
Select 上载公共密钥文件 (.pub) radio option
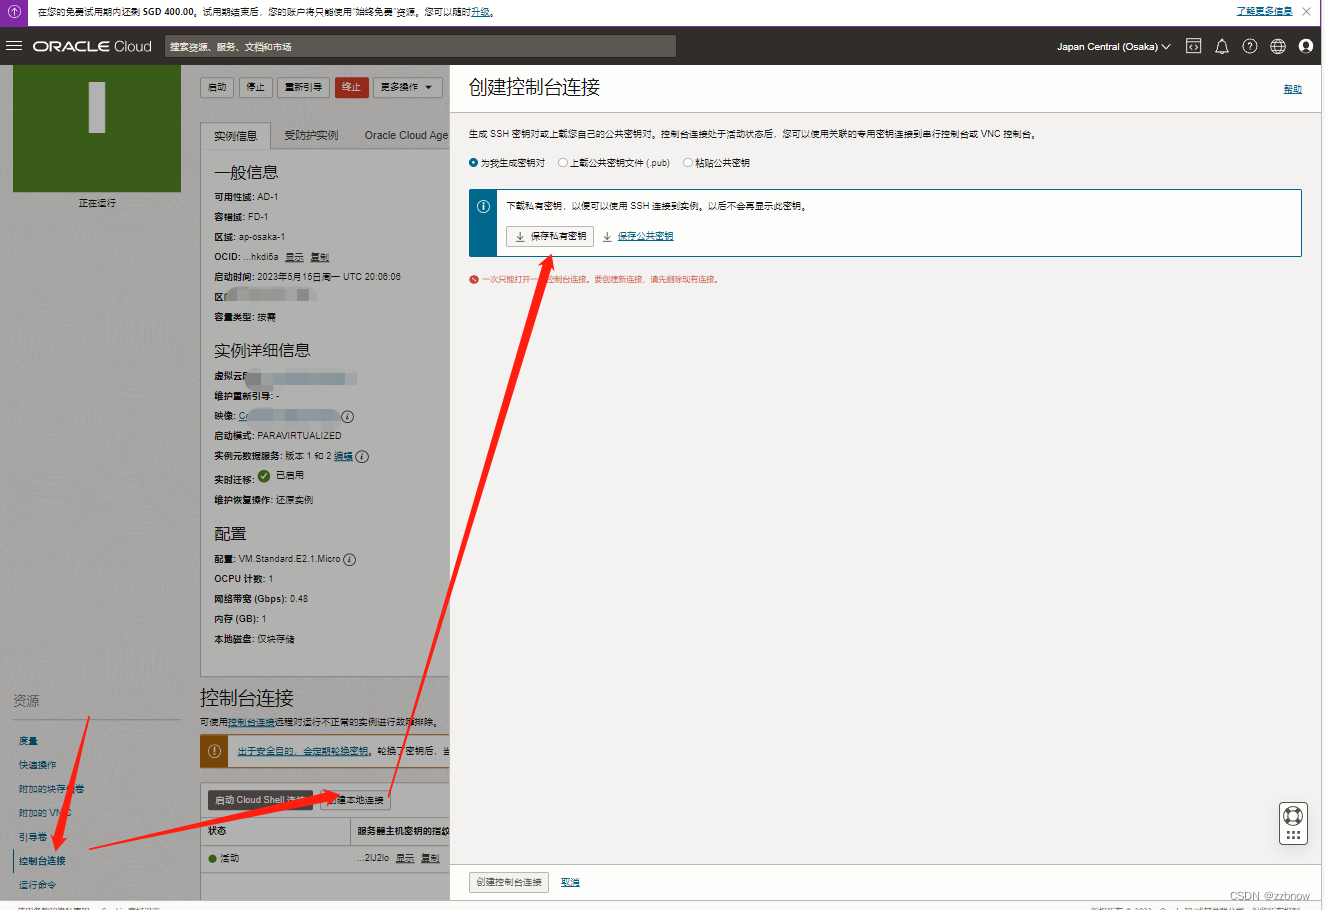[563, 163]
